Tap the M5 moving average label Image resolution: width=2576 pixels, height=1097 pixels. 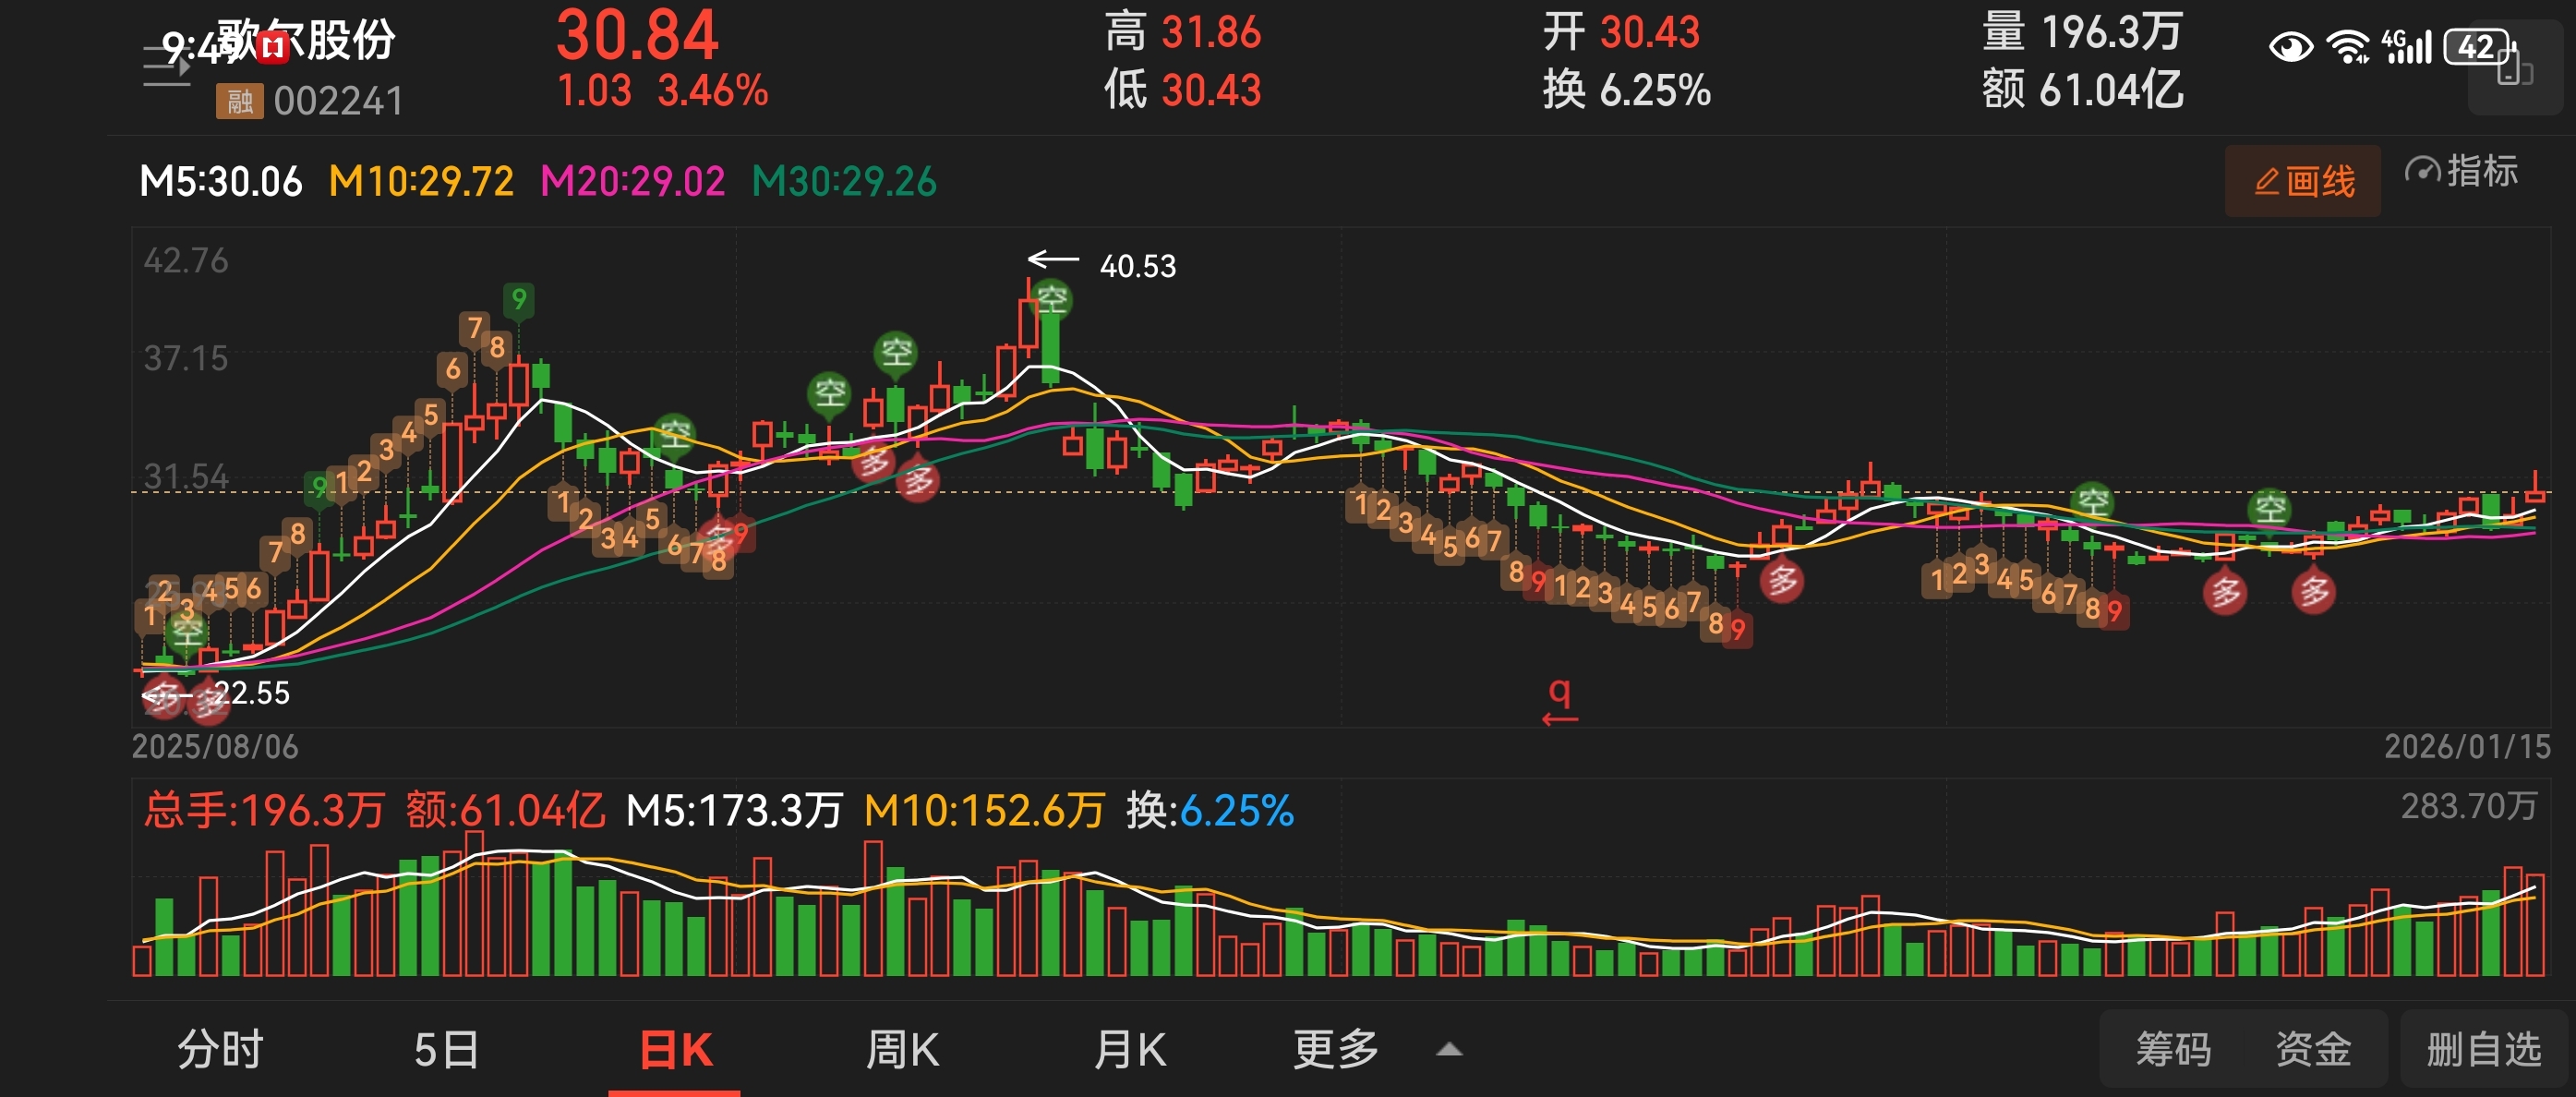pos(221,182)
